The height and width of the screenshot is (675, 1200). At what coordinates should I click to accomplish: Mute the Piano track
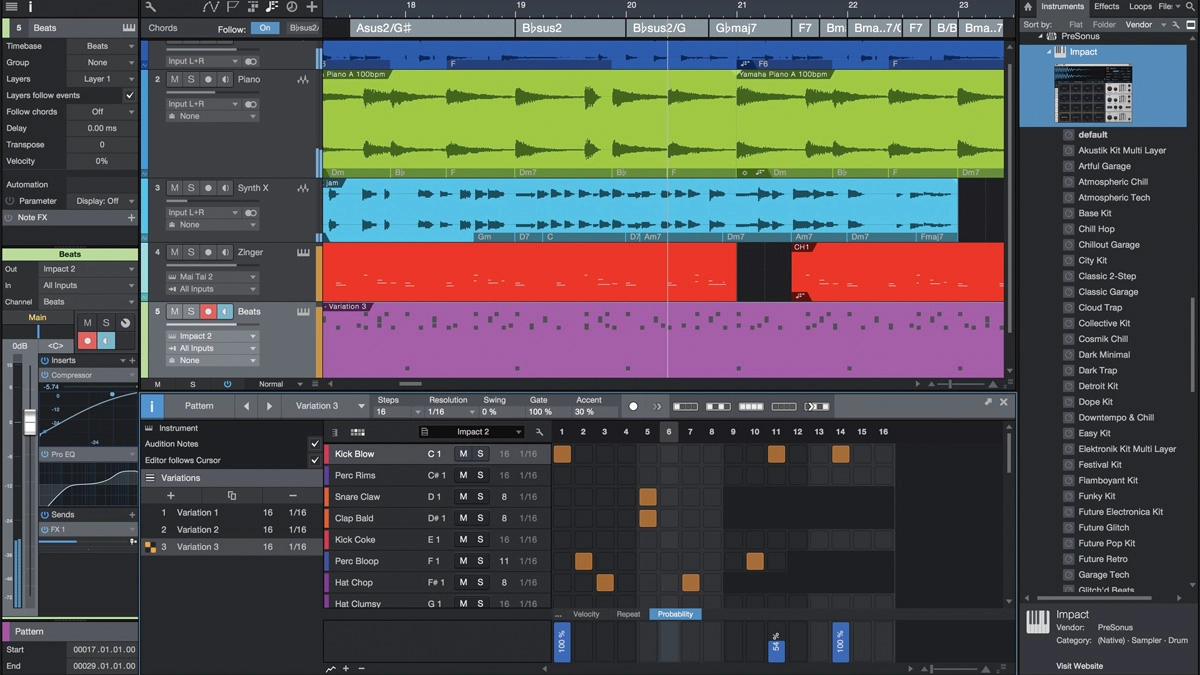coord(174,79)
